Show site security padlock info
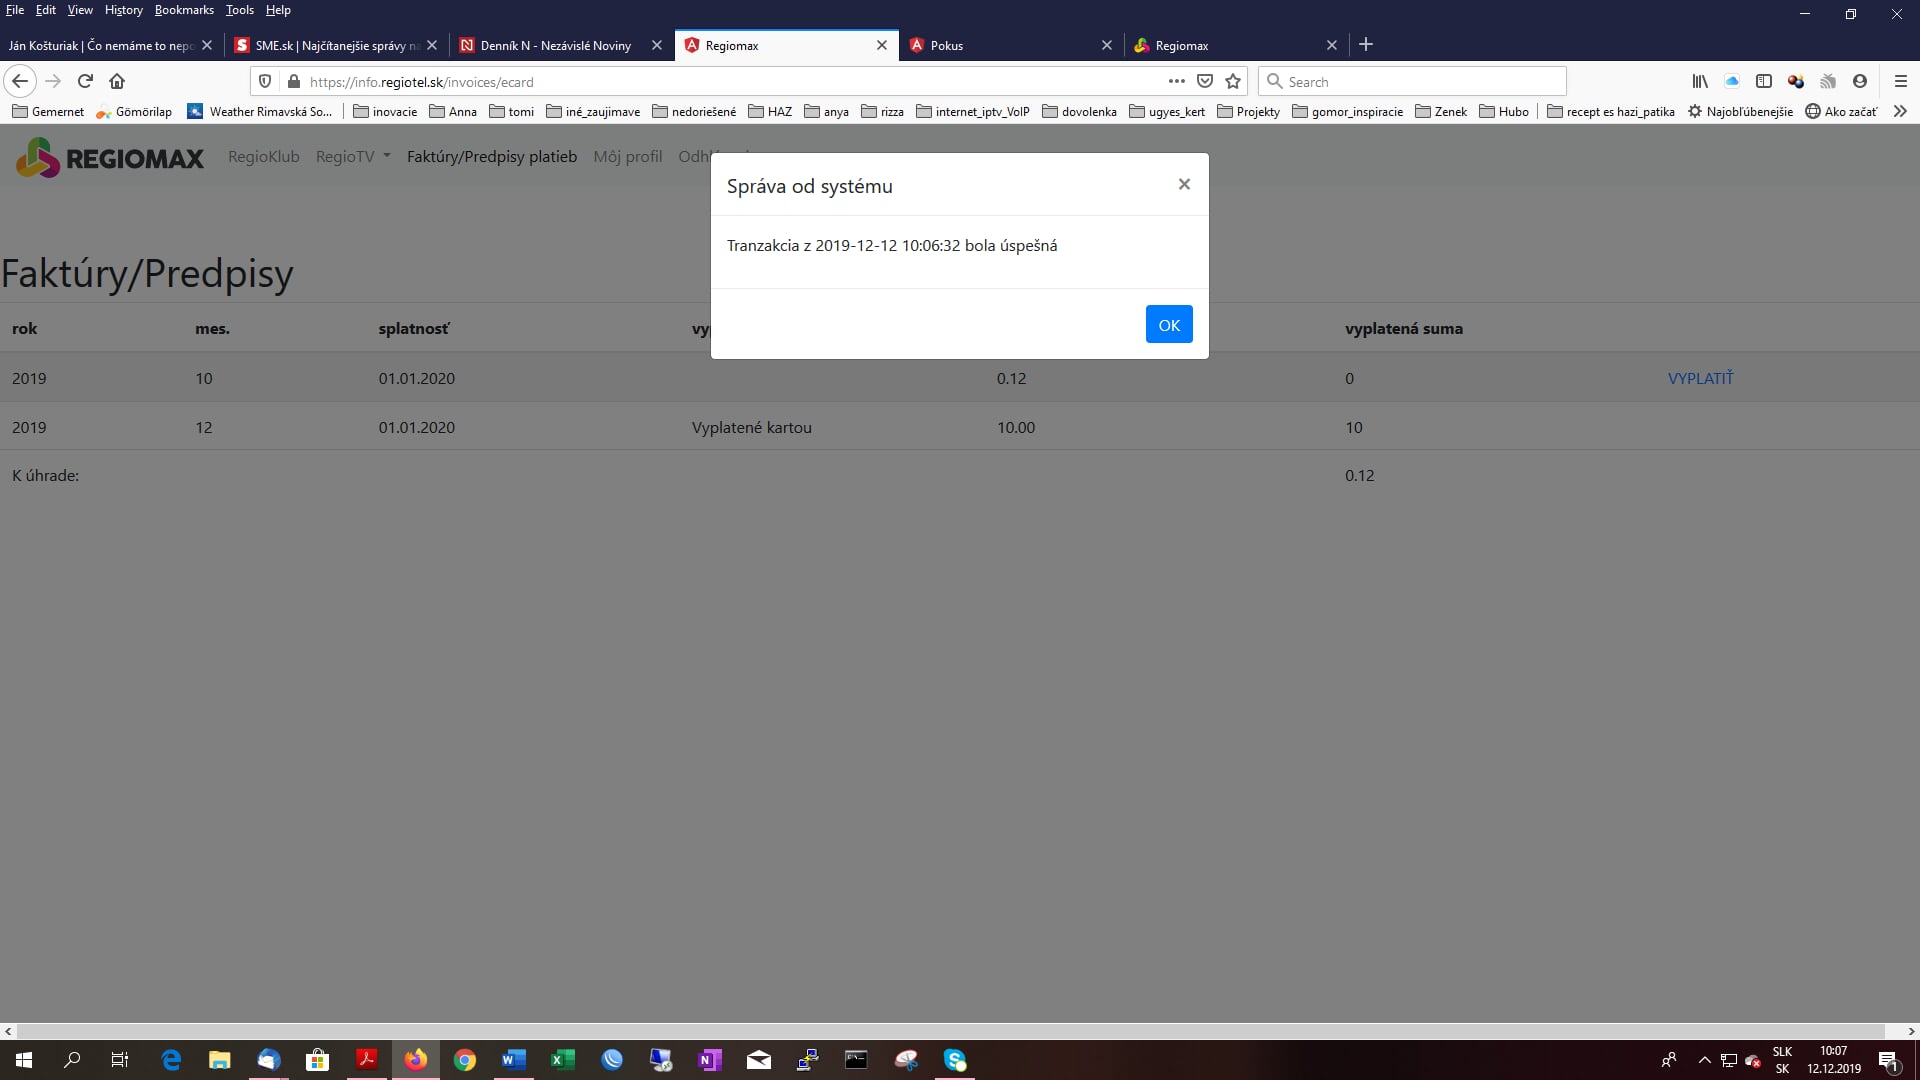Screen dimensions: 1920x1080 pos(293,81)
